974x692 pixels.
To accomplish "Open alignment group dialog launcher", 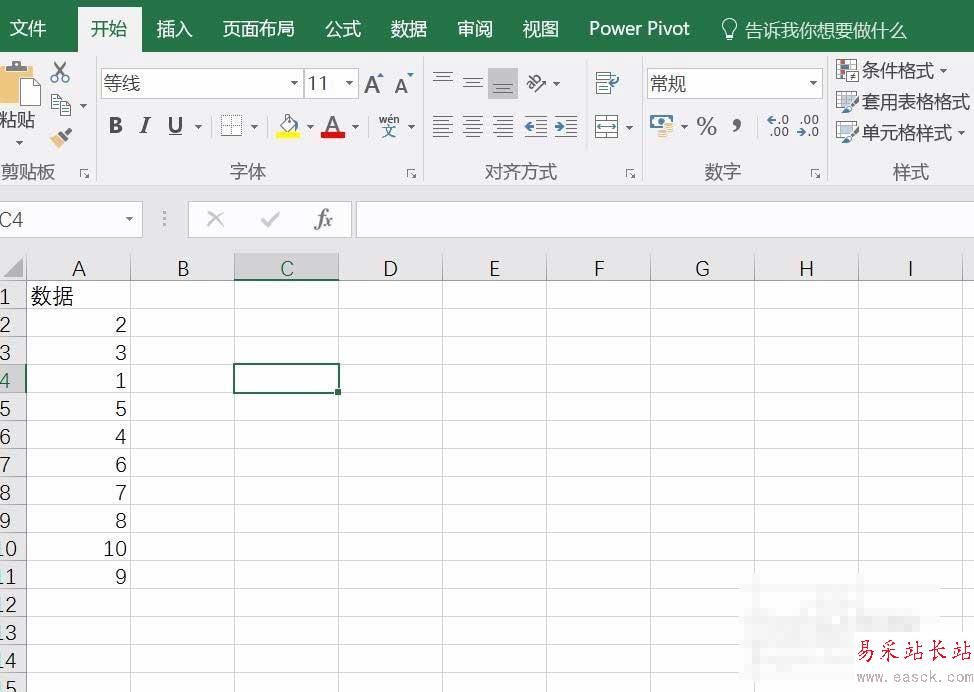I will click(x=630, y=173).
